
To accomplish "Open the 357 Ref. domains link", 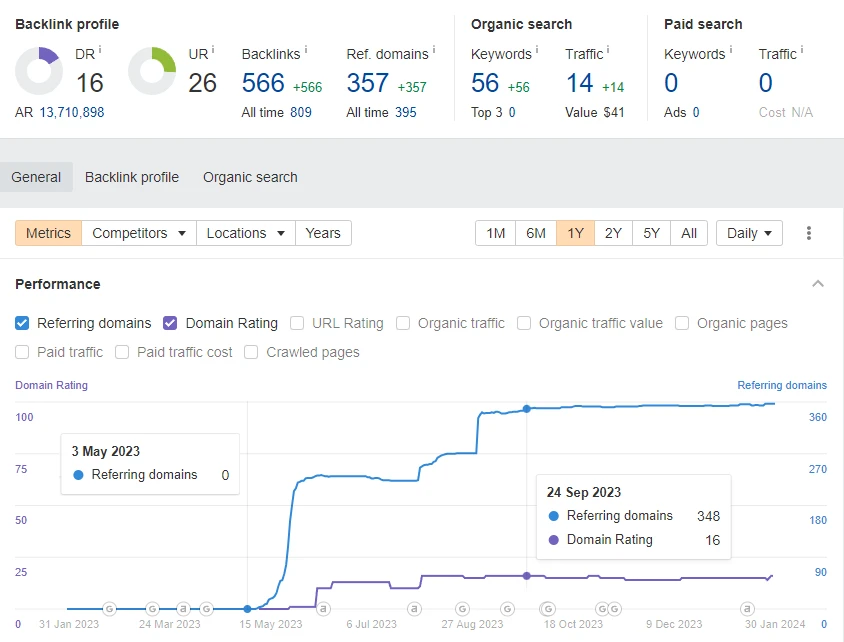I will [368, 82].
